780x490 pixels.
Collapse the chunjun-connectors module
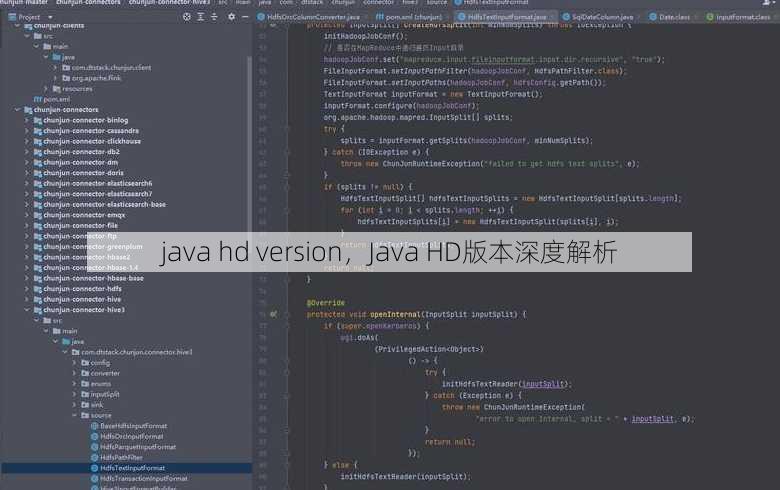pyautogui.click(x=18, y=109)
